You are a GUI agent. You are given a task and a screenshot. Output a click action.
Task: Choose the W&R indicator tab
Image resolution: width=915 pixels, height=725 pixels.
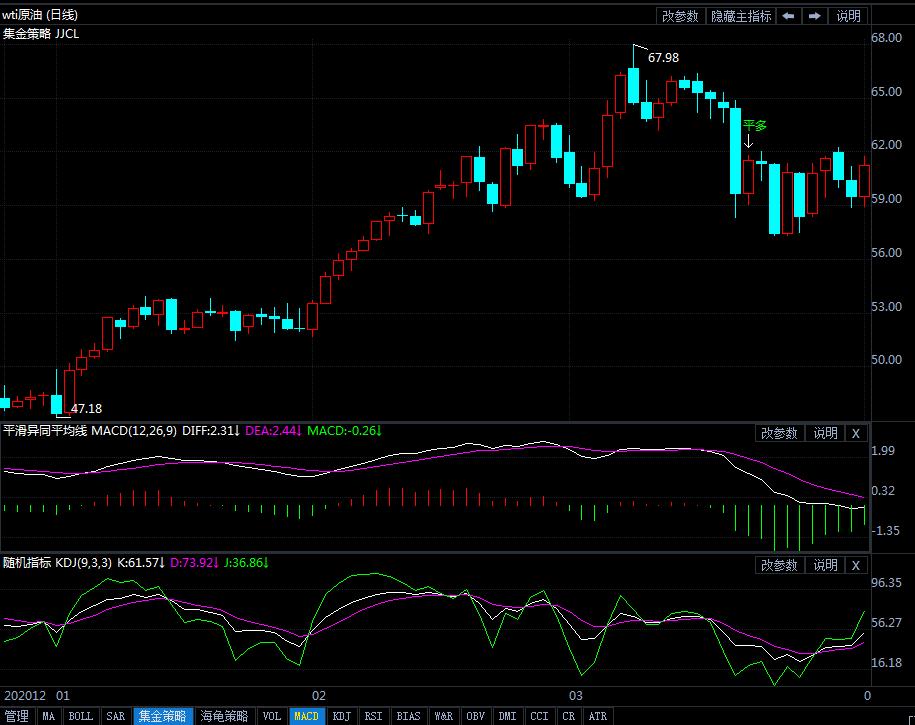[443, 716]
